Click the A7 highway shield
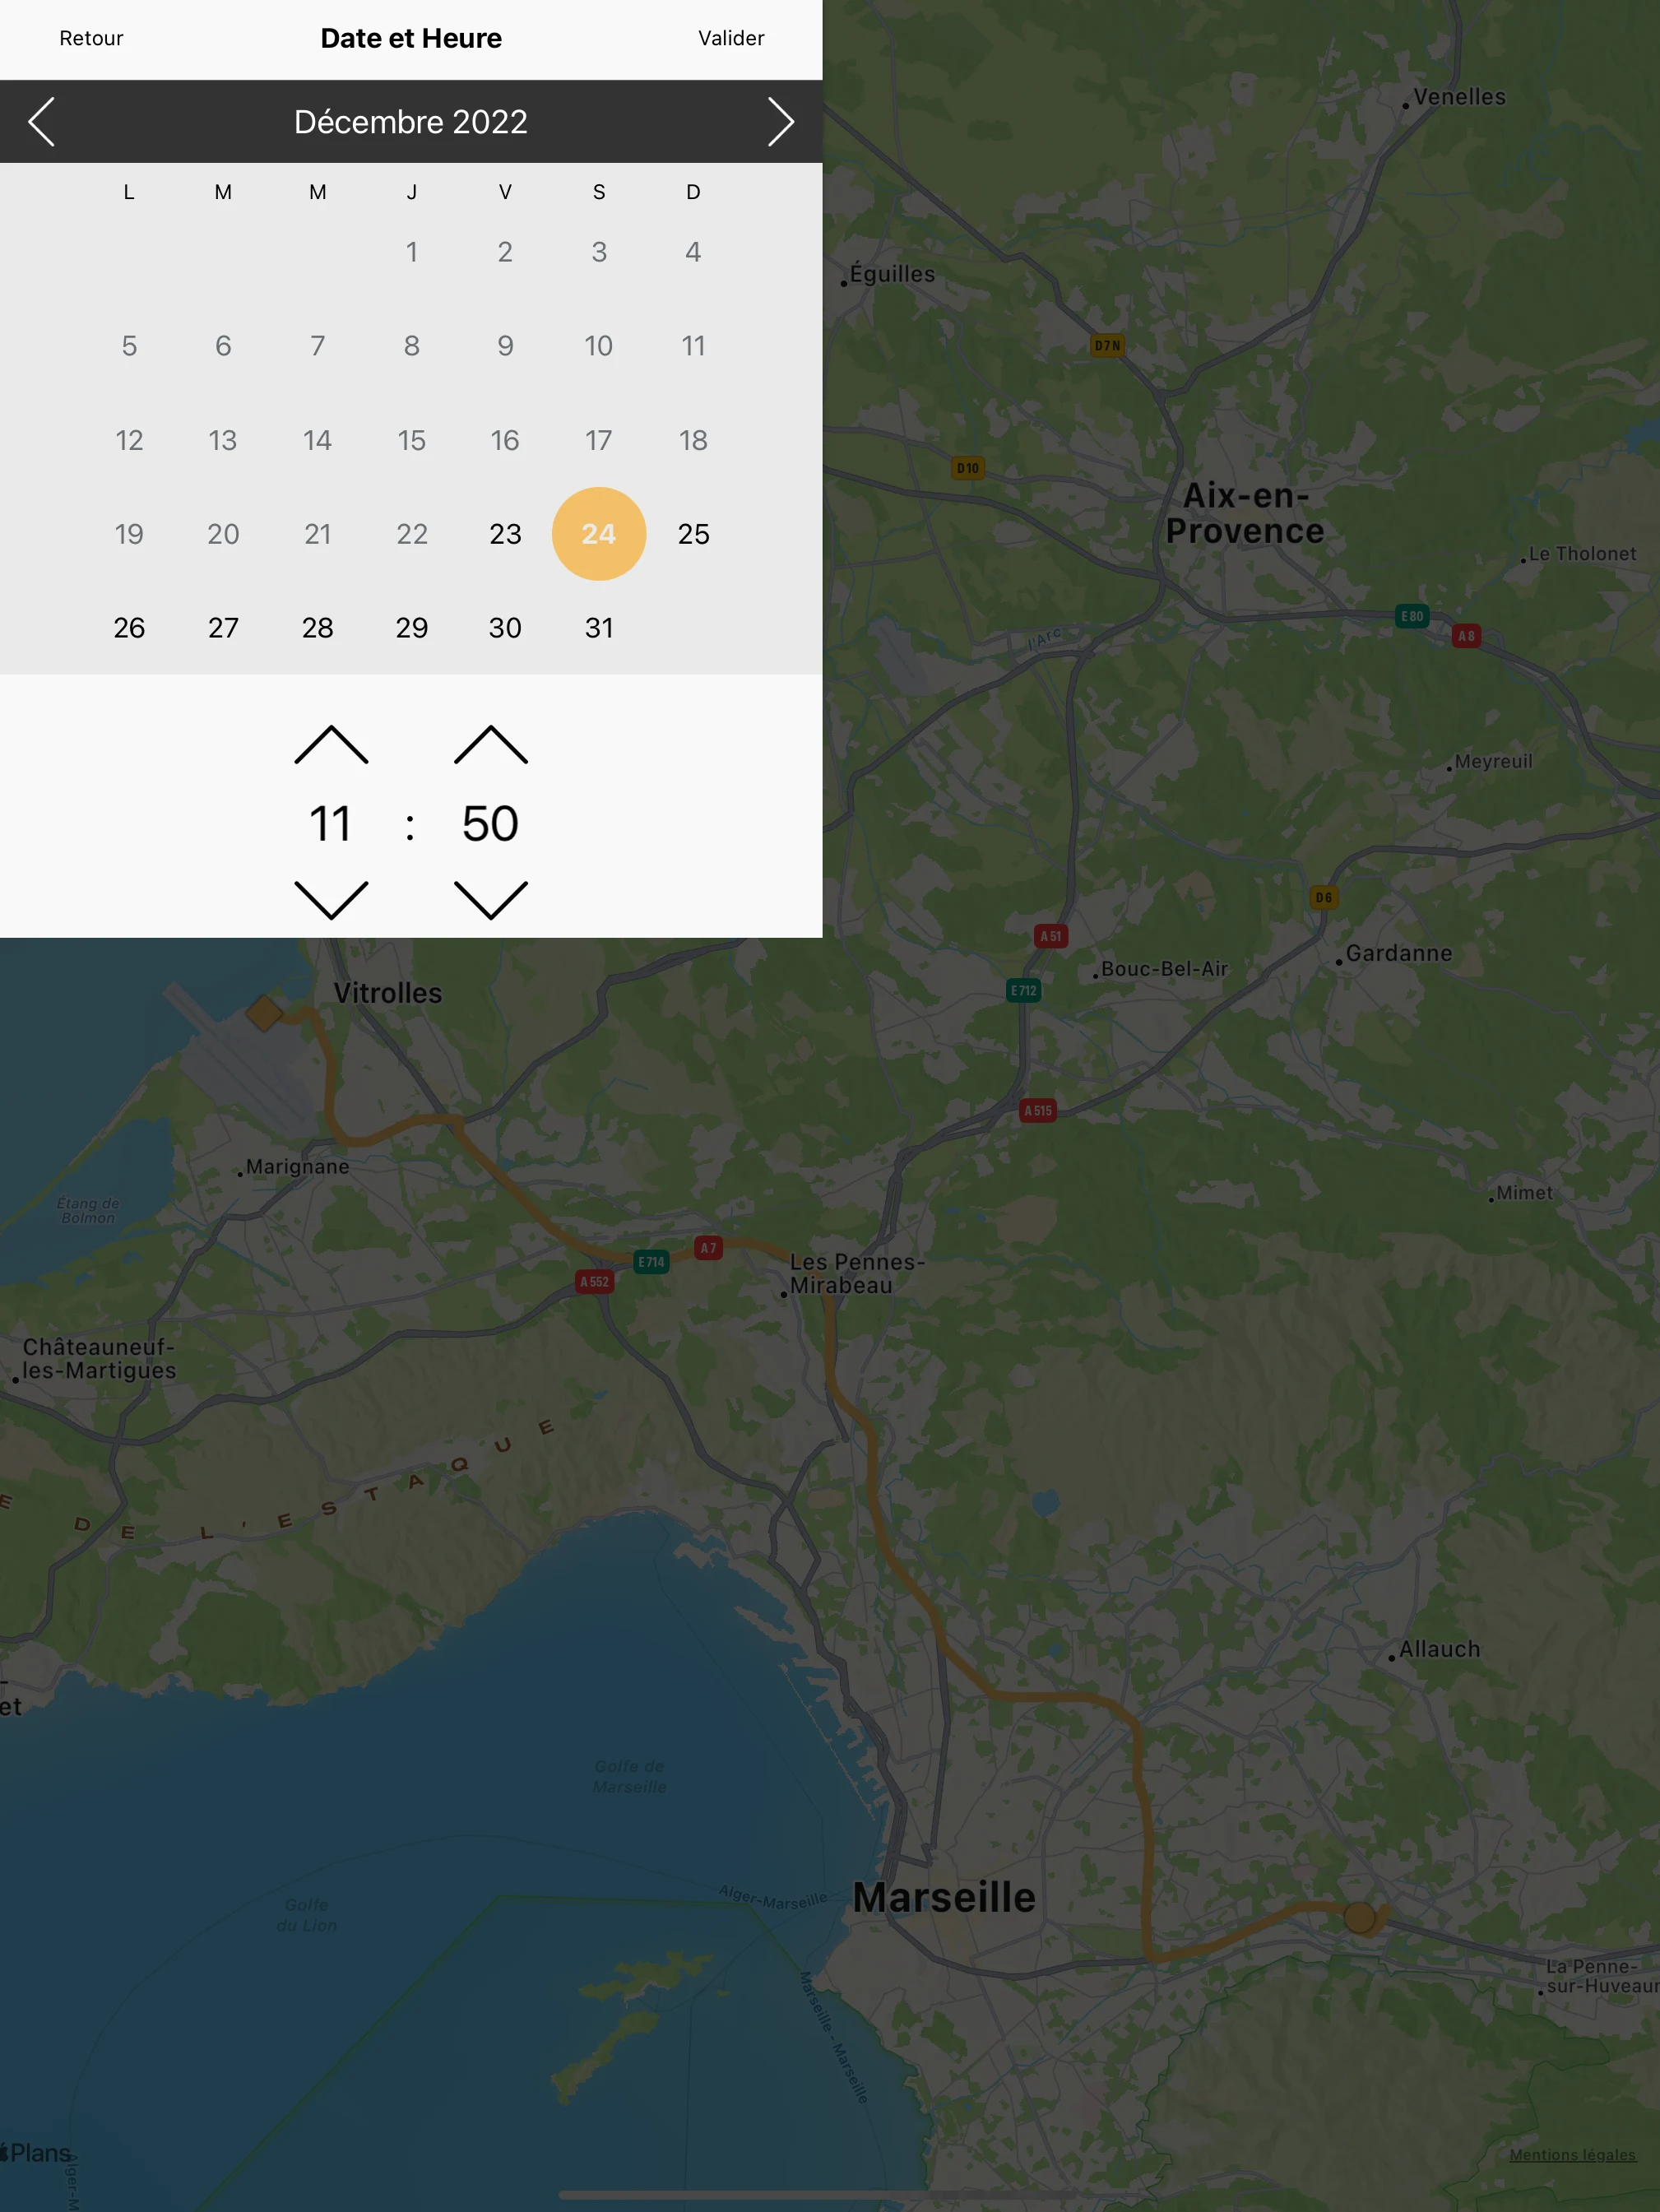The height and width of the screenshot is (2212, 1660). pyautogui.click(x=708, y=1248)
